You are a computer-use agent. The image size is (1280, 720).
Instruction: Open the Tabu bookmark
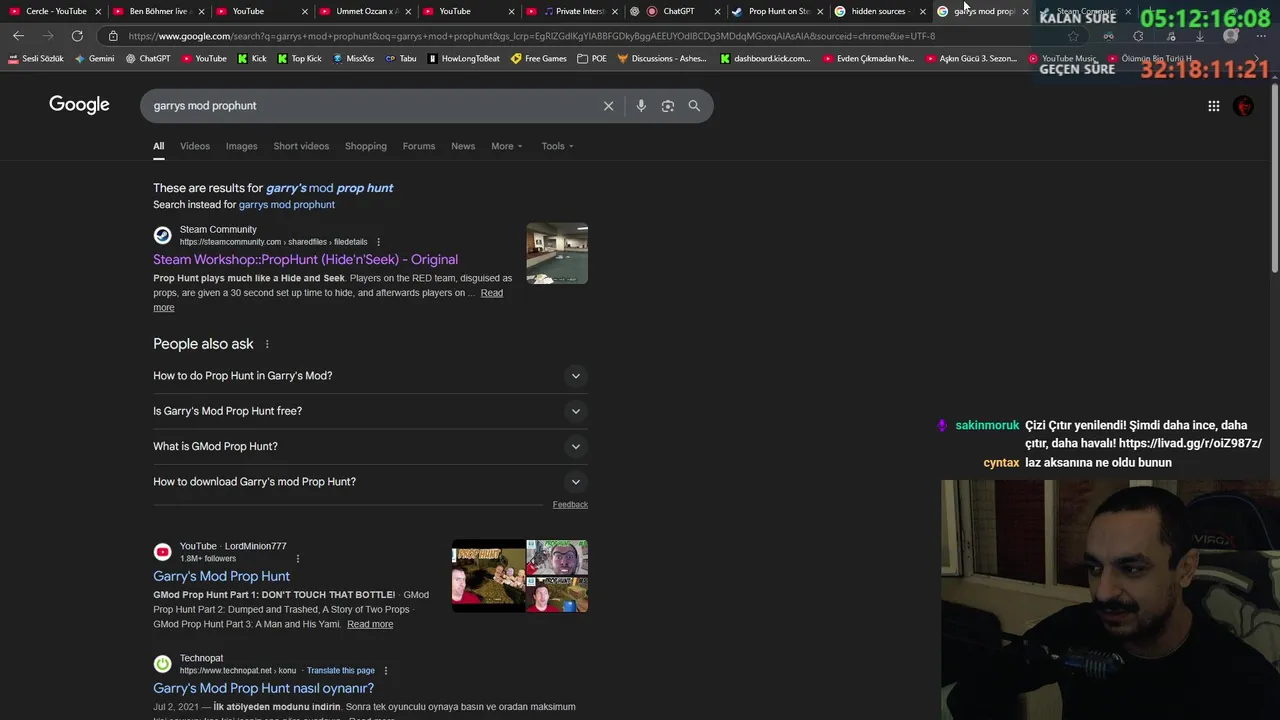click(x=401, y=58)
